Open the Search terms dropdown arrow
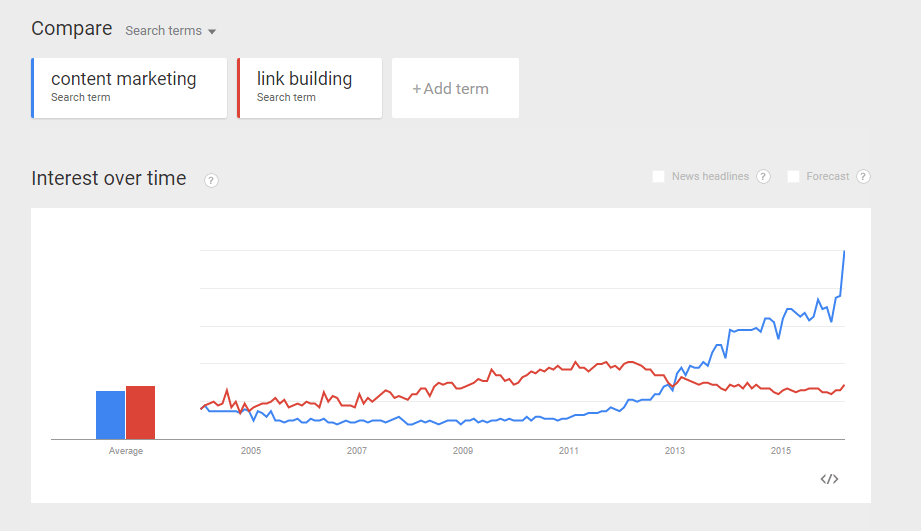Viewport: 921px width, 531px height. coord(212,31)
